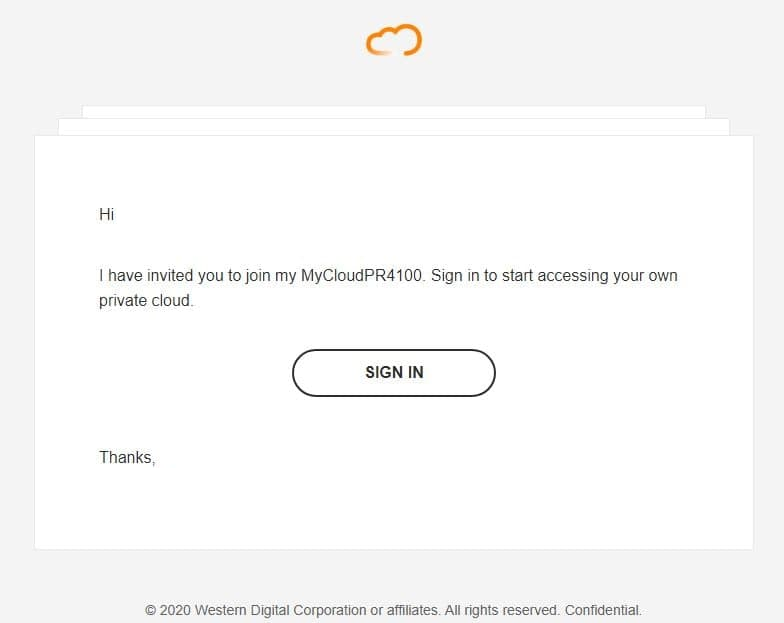This screenshot has width=784, height=623.
Task: Click the word 'Confidential.' in footer
Action: tap(603, 610)
